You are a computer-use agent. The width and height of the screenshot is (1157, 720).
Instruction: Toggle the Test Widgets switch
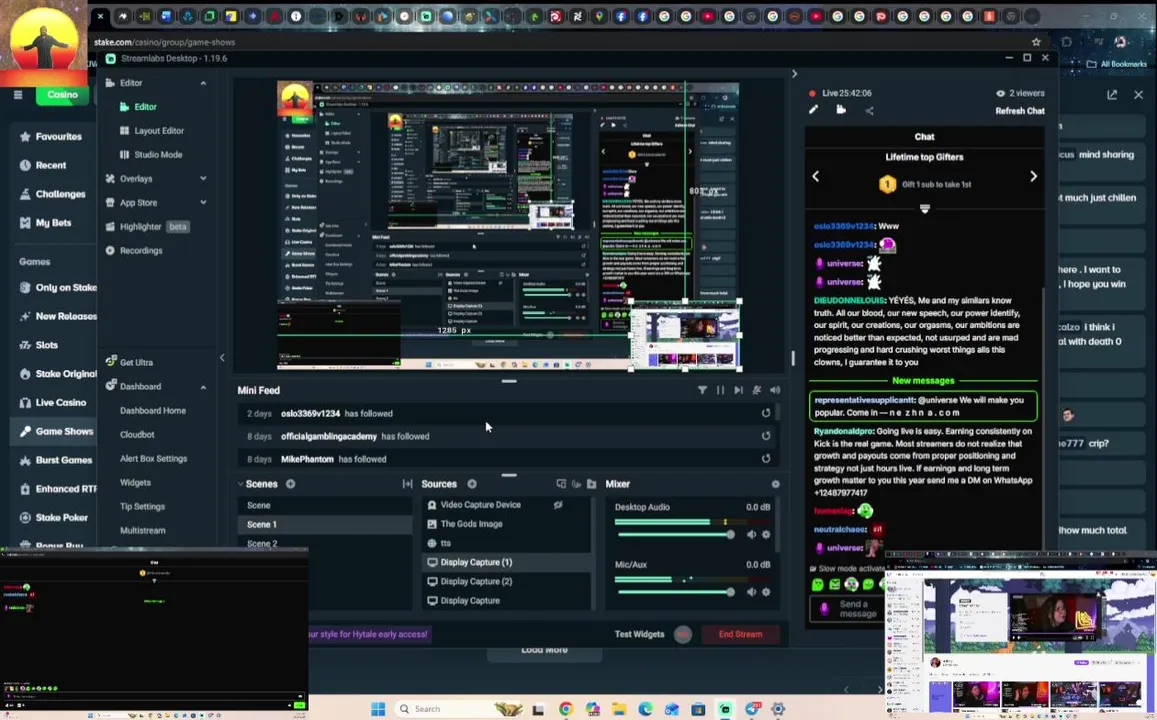683,634
